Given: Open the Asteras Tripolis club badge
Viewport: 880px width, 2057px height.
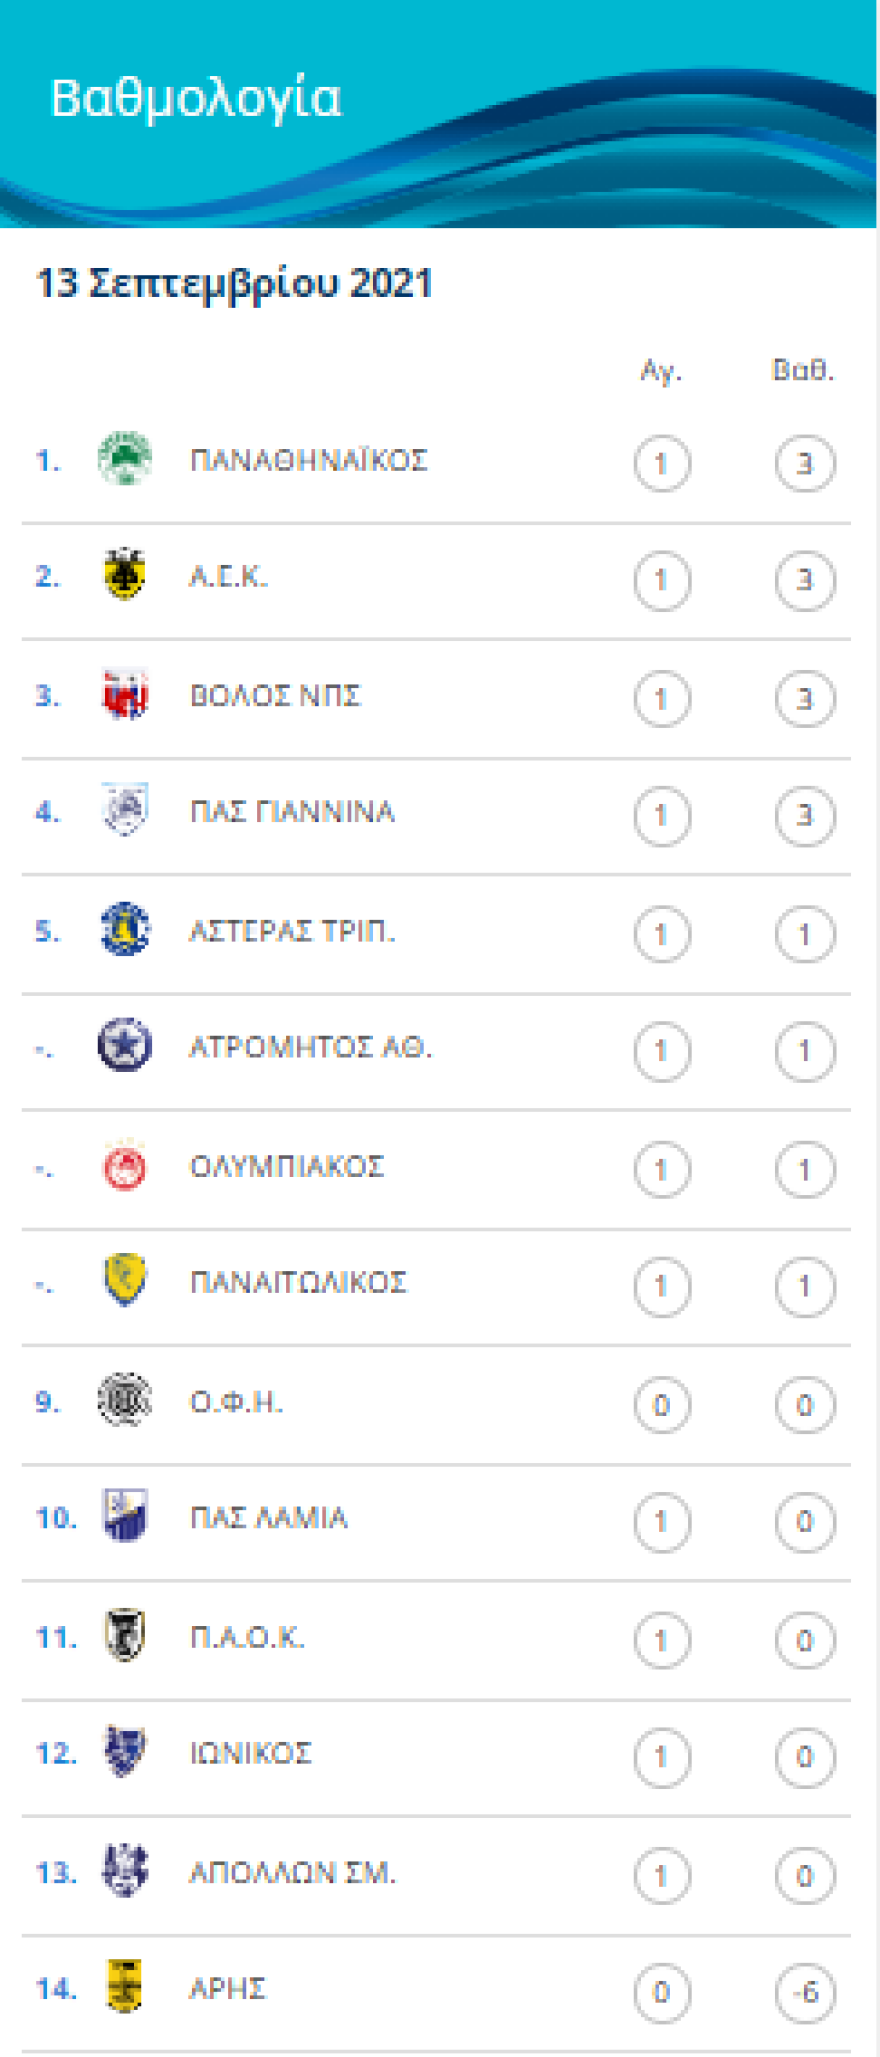Looking at the screenshot, I should pyautogui.click(x=124, y=930).
